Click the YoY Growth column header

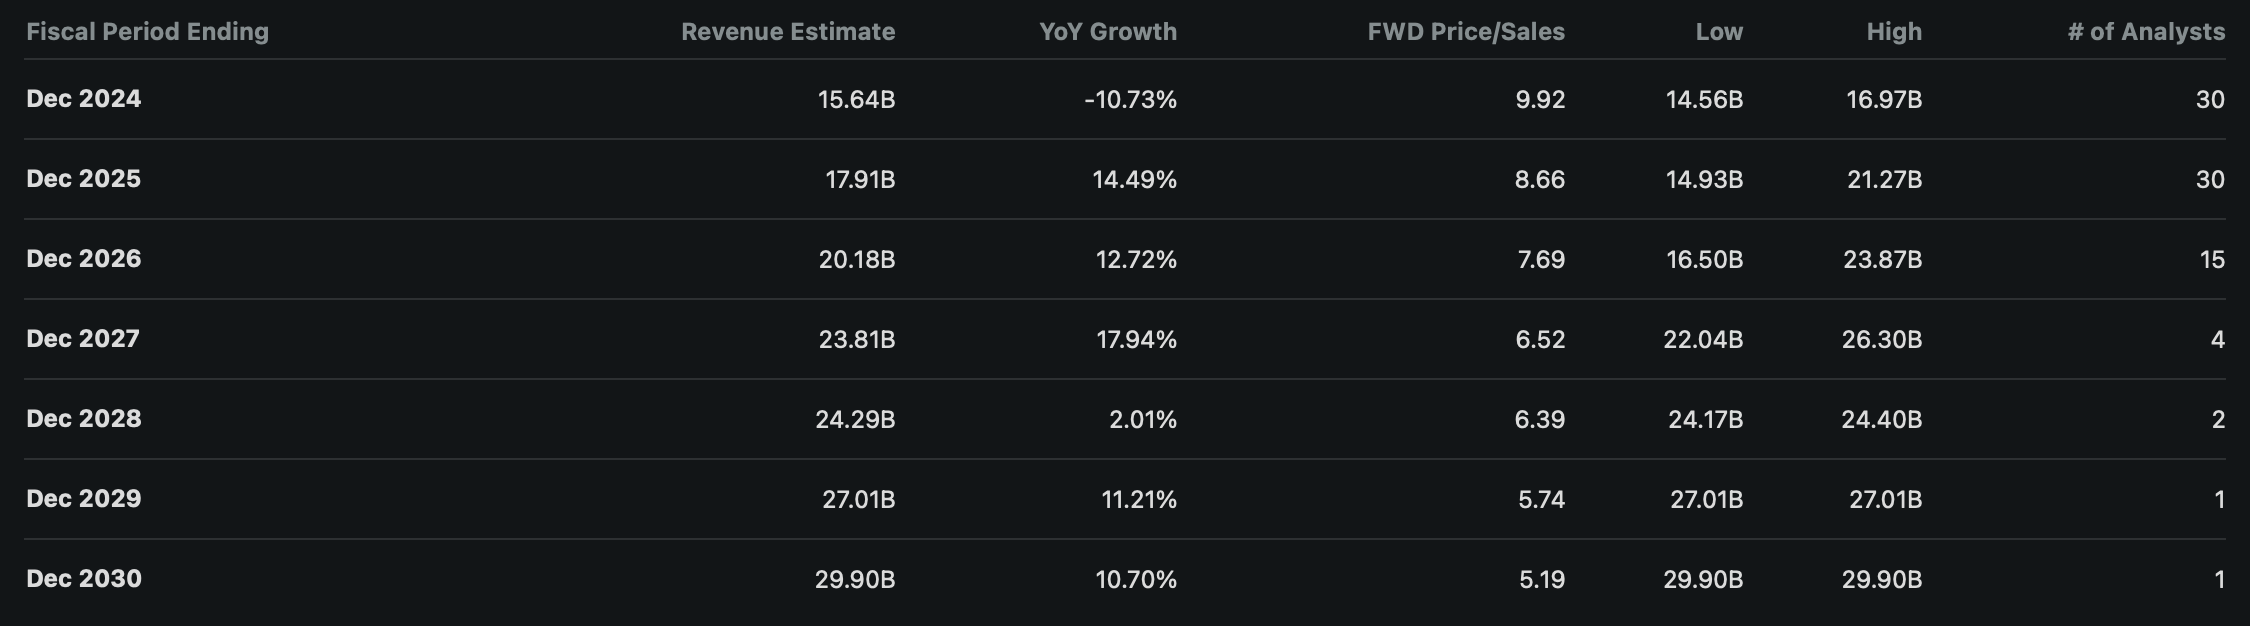point(1107,32)
